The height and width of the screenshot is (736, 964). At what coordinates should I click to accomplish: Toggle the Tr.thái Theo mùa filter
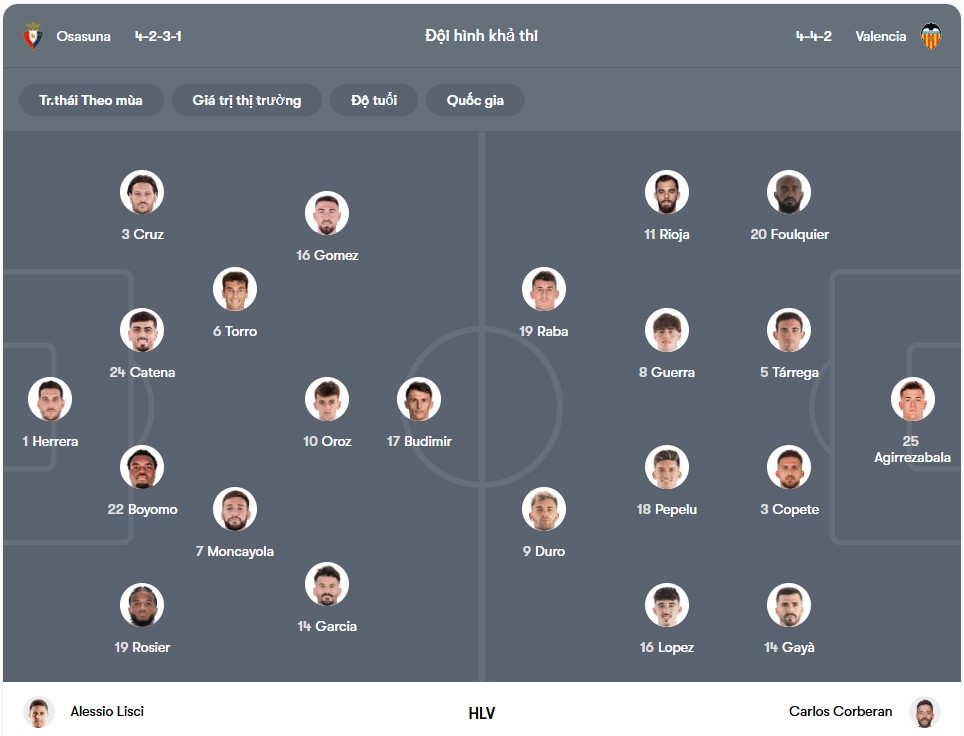(x=91, y=100)
